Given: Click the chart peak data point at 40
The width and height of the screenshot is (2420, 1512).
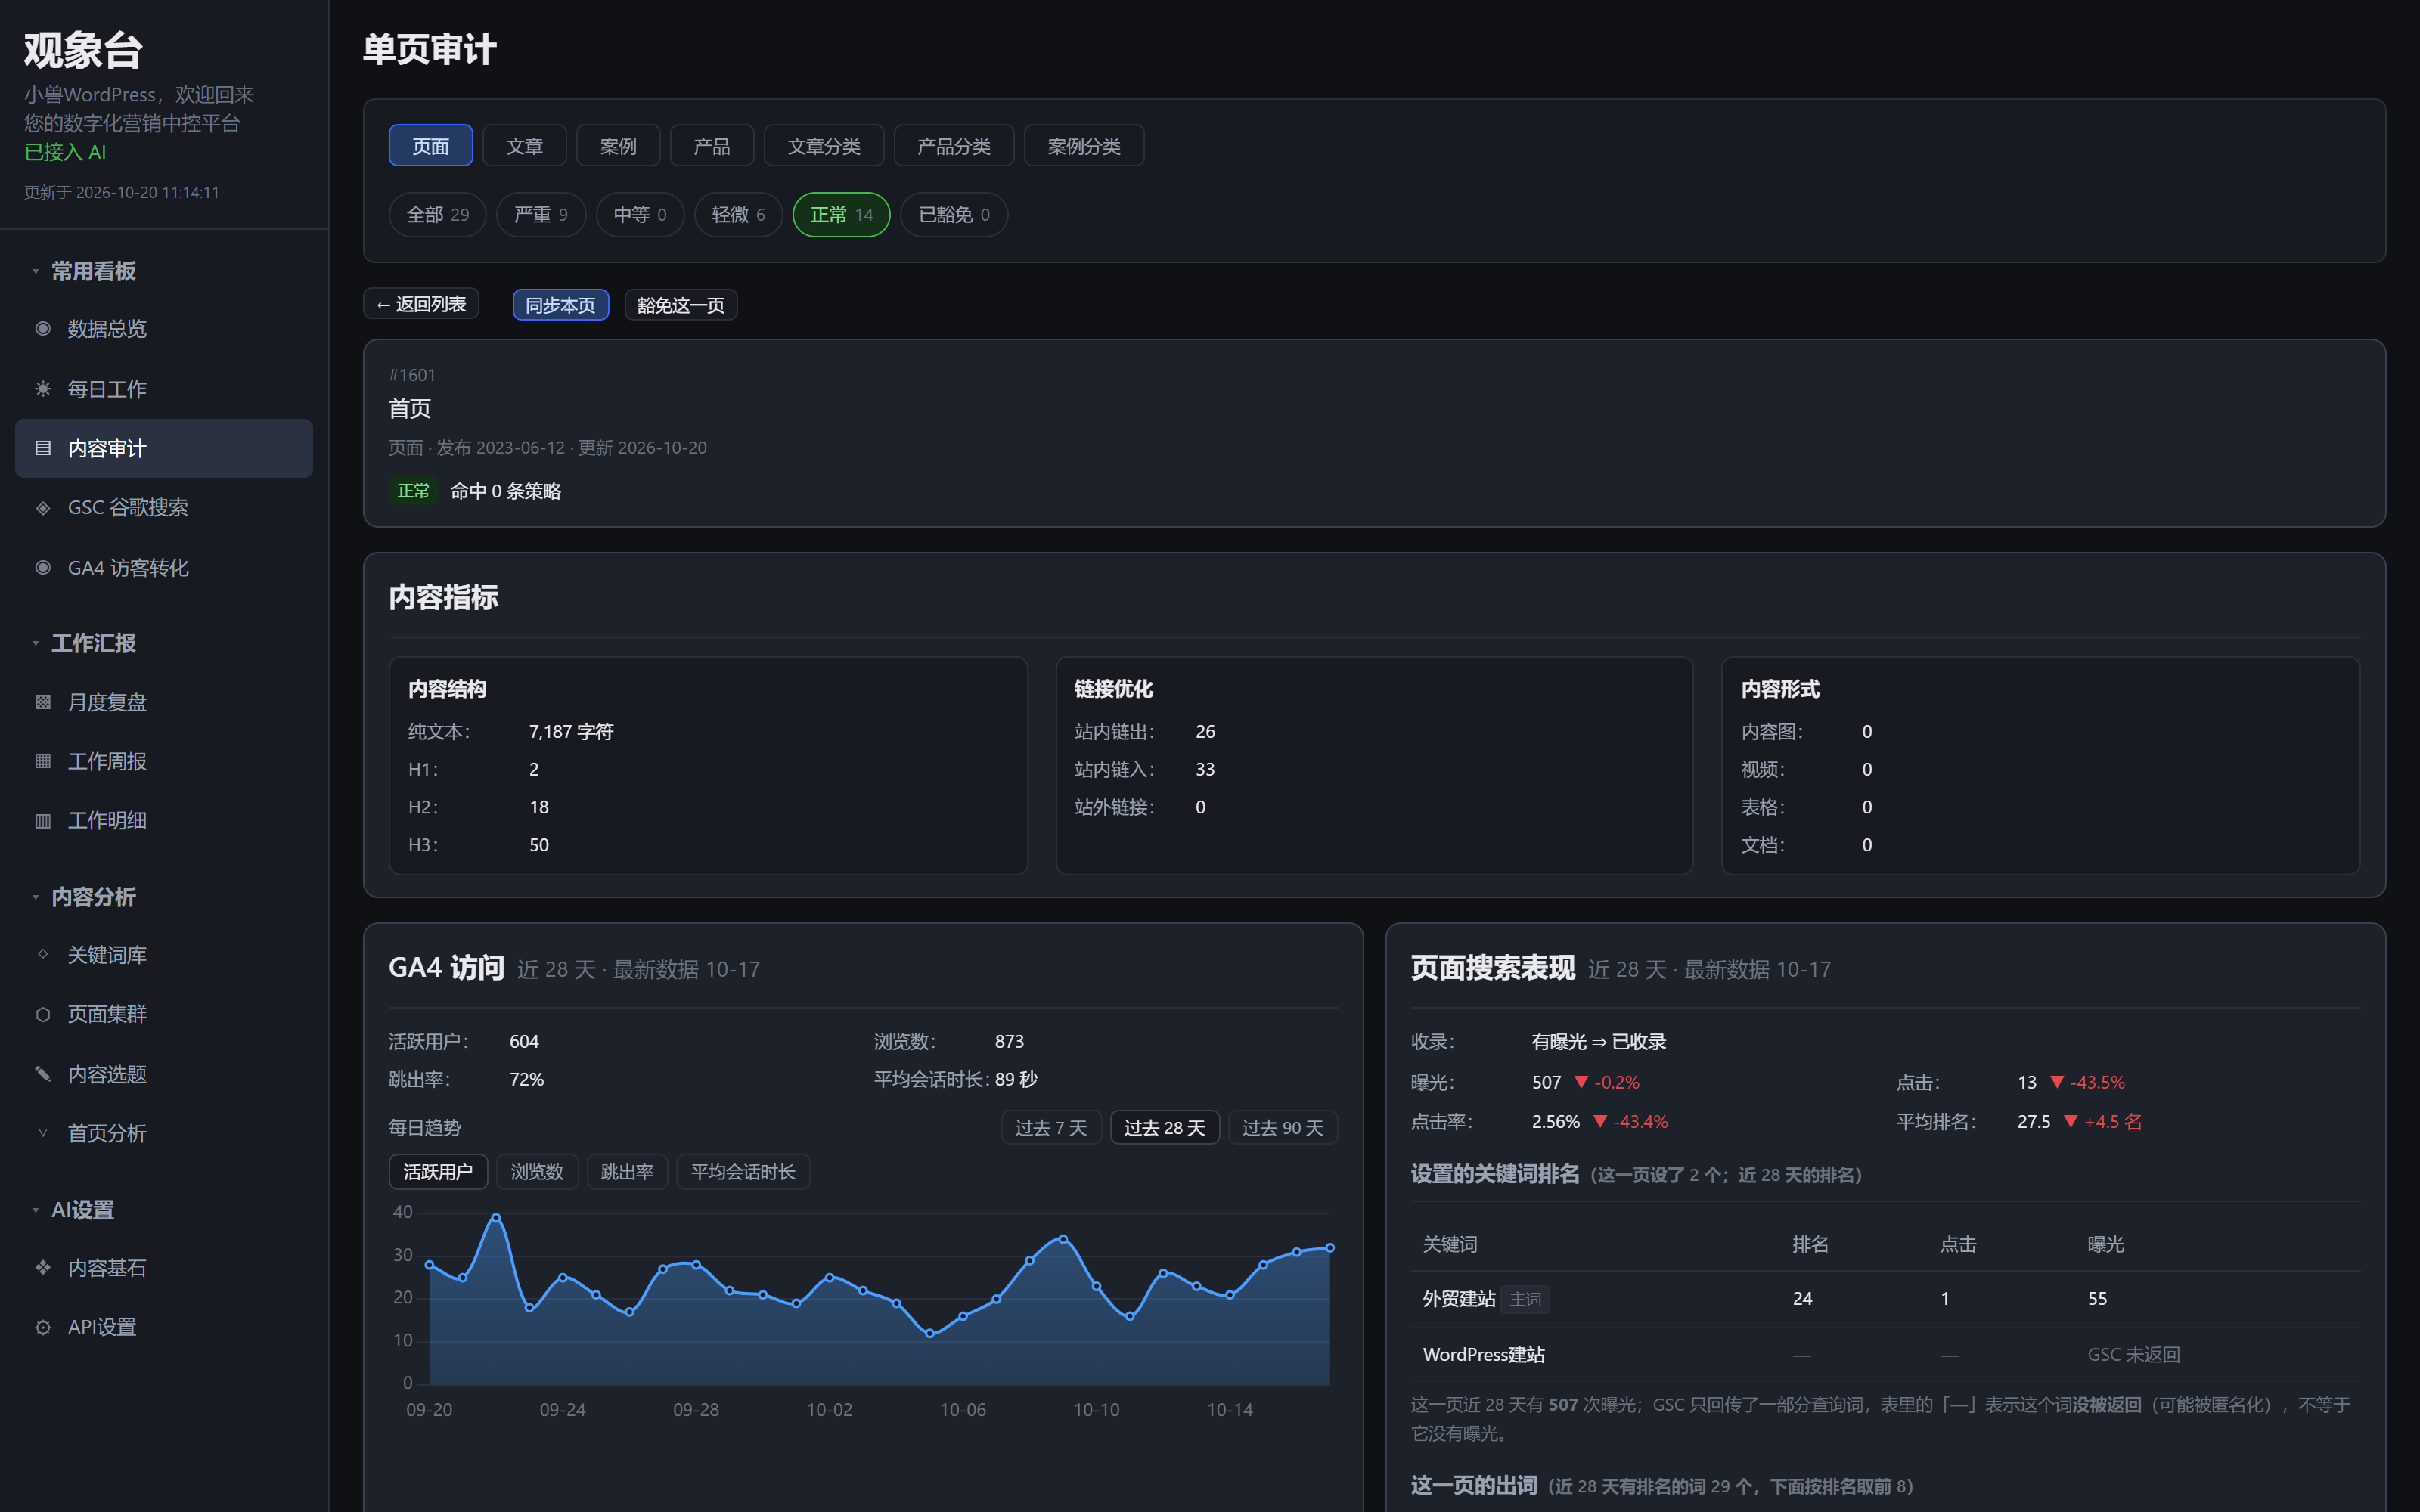Looking at the screenshot, I should click(496, 1218).
